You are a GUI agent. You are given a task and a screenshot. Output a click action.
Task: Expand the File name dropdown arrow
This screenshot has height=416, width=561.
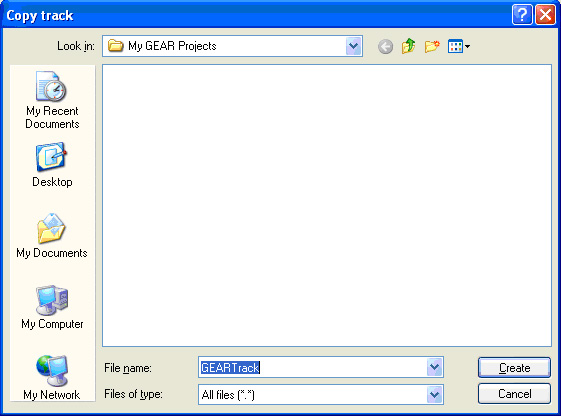point(434,367)
